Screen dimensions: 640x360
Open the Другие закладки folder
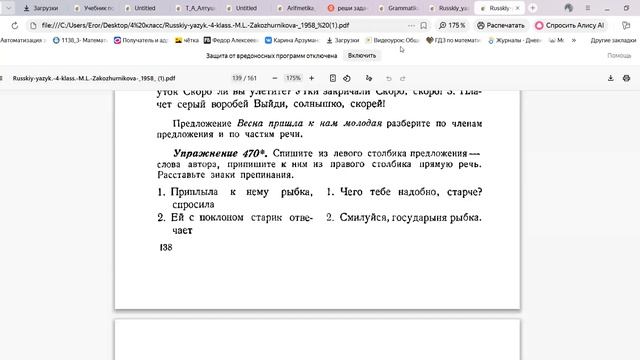613,40
